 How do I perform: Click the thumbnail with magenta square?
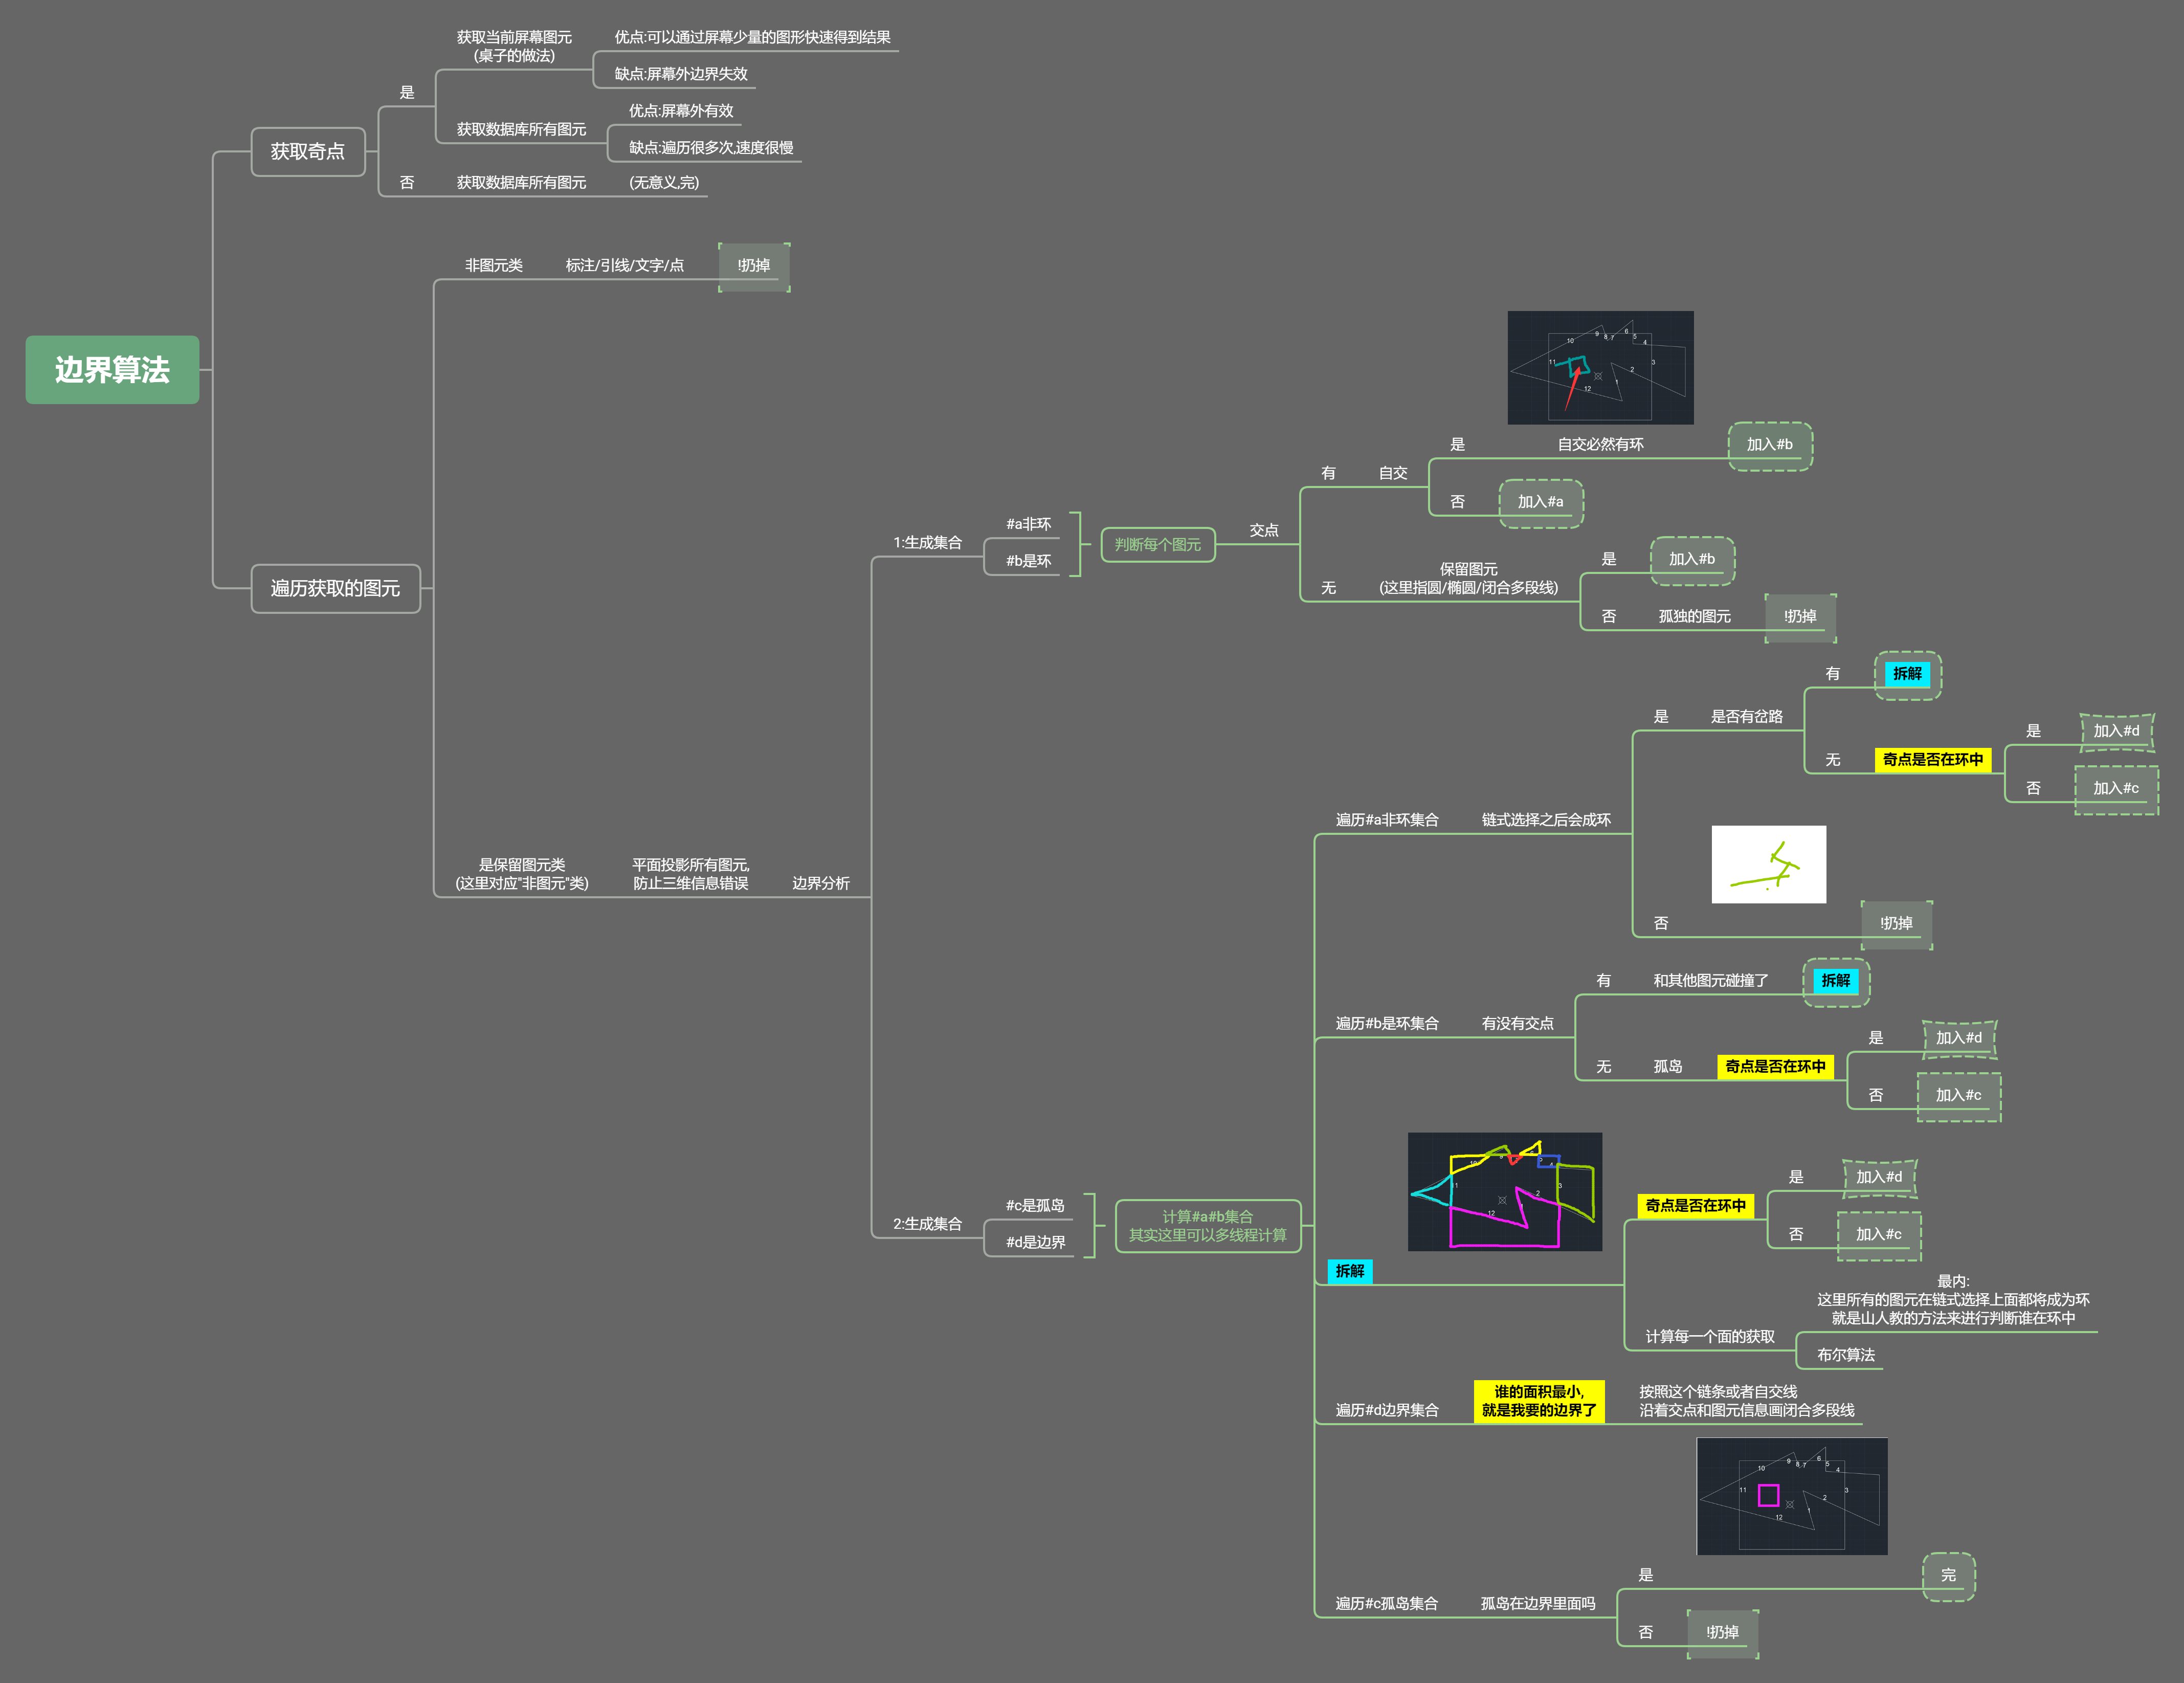pyautogui.click(x=1791, y=1496)
